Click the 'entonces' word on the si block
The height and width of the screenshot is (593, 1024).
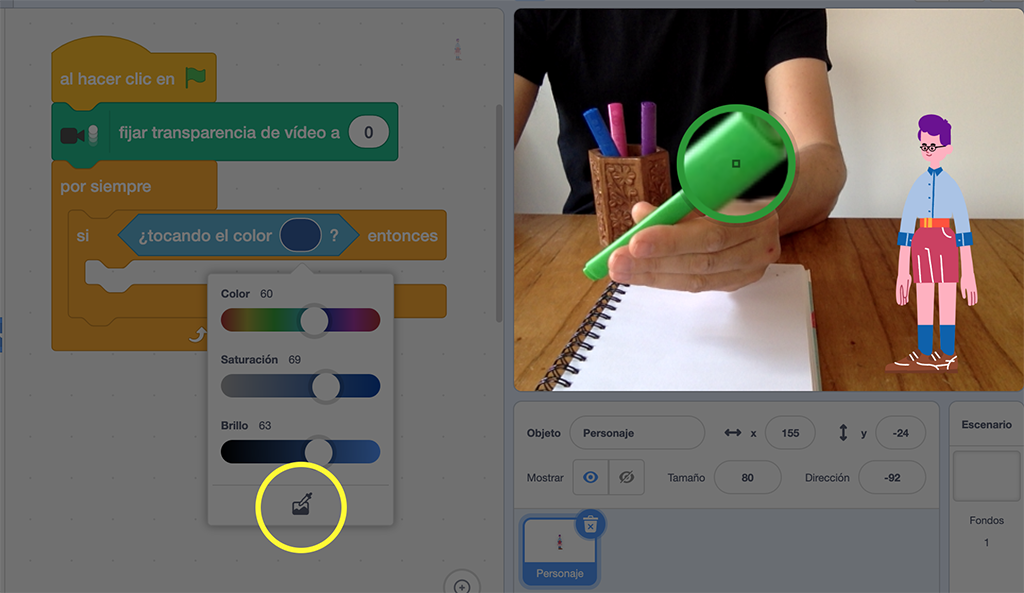click(x=402, y=236)
